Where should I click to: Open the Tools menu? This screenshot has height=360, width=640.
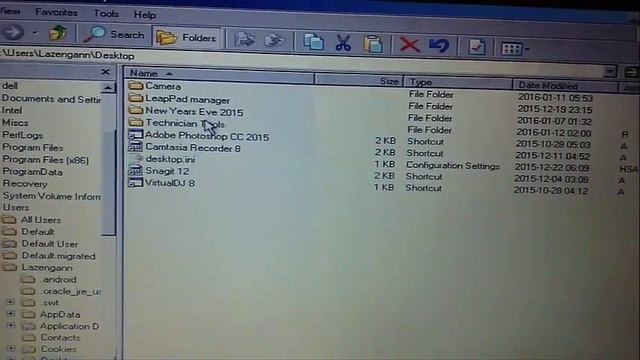pyautogui.click(x=106, y=13)
